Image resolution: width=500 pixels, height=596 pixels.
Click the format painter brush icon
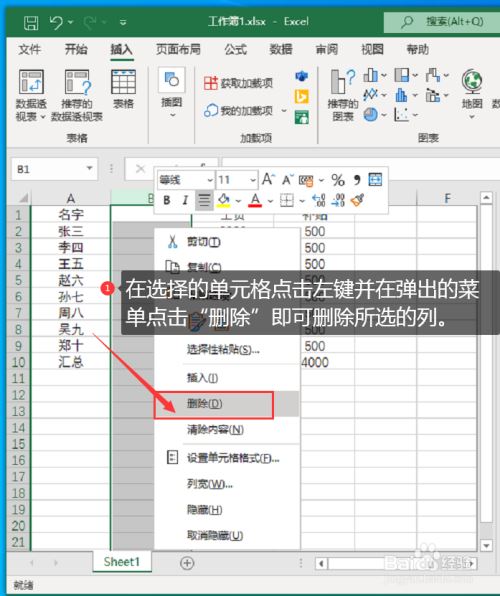point(357,200)
